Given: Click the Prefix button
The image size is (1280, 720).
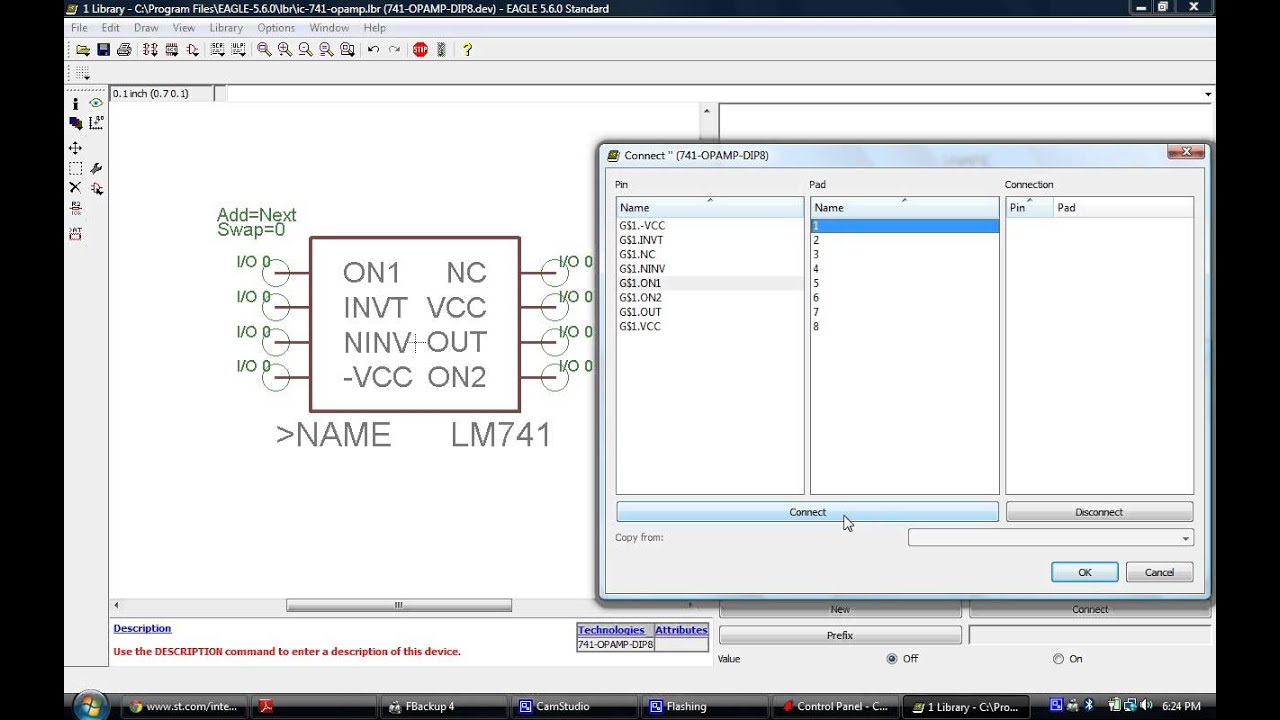Looking at the screenshot, I should tap(840, 635).
